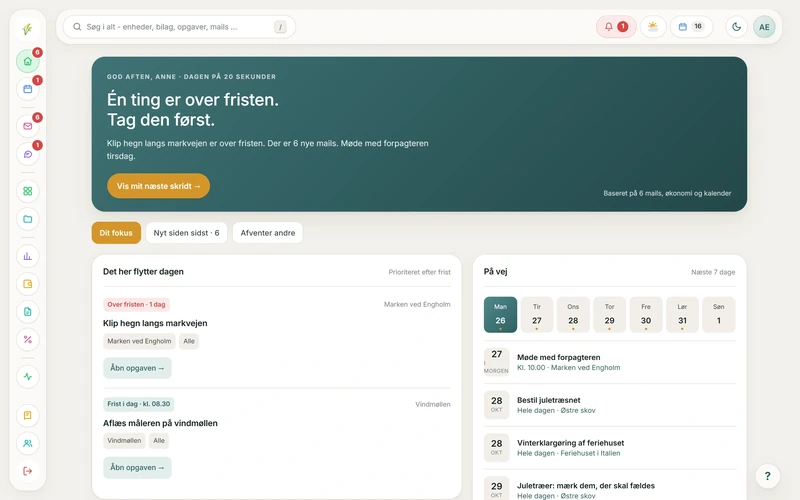
Task: Click task title 'Klip hegn langs markvejen'
Action: click(x=155, y=323)
